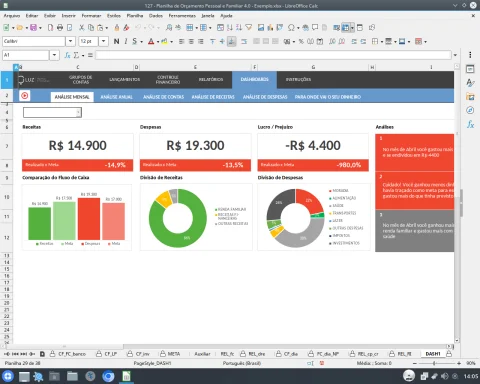Viewport: 480px width, 384px height.
Task: Toggle Align bottom vertical alignment
Action: pyautogui.click(x=231, y=41)
